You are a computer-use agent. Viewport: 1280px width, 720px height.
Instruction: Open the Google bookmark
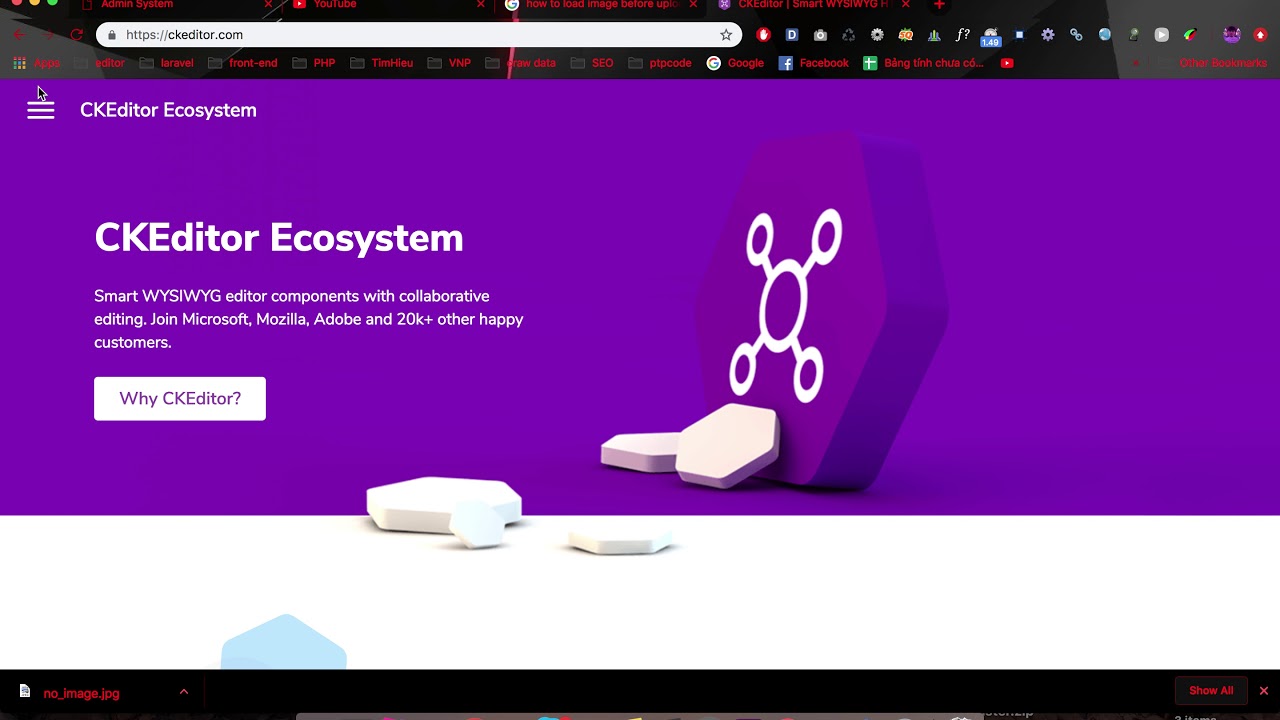pos(735,63)
